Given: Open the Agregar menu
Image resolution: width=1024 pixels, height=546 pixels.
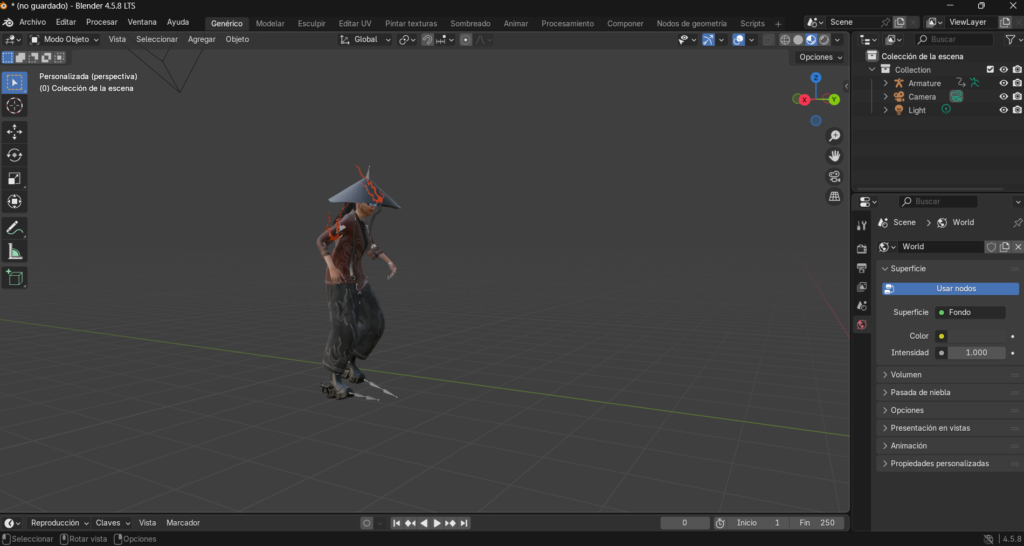Looking at the screenshot, I should 202,40.
